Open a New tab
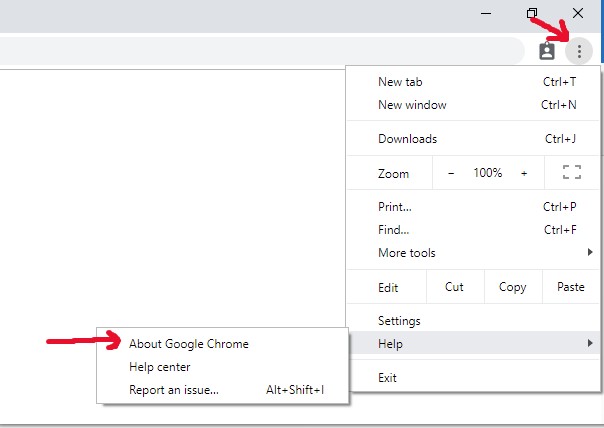Screen dimensions: 604x428 tap(402, 82)
